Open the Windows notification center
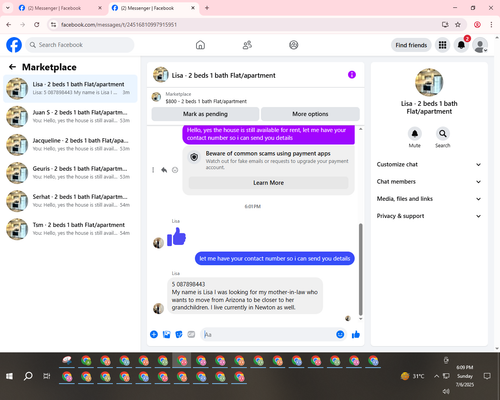Screen dimensions: 500x400 click(x=487, y=376)
